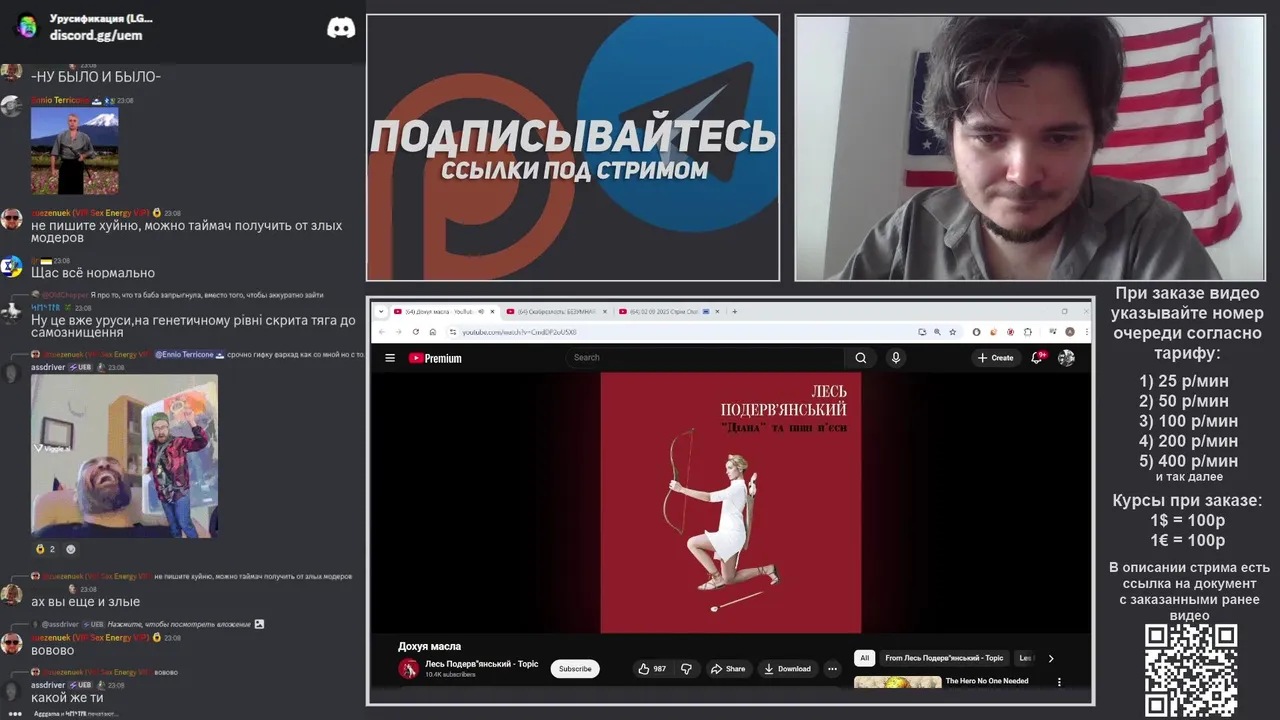1280x720 pixels.
Task: Open a new browser tab
Action: [x=734, y=311]
